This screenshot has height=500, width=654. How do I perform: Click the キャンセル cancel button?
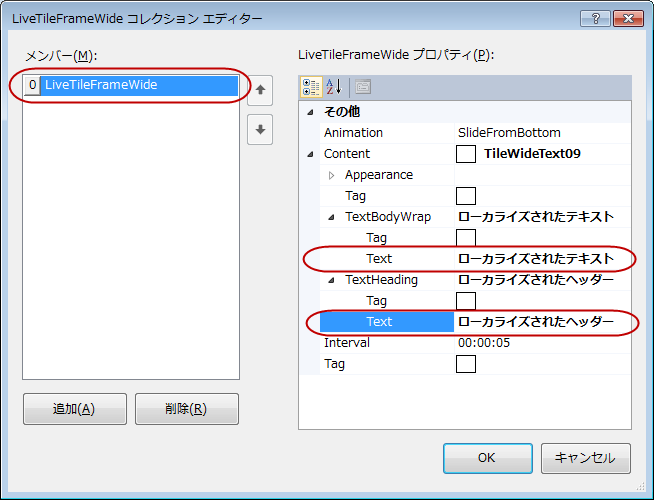586,458
